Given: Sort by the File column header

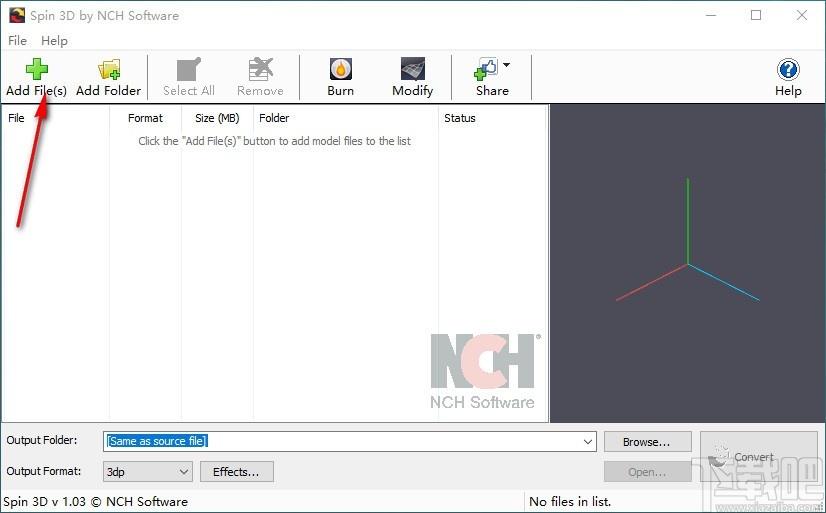Looking at the screenshot, I should pos(56,118).
